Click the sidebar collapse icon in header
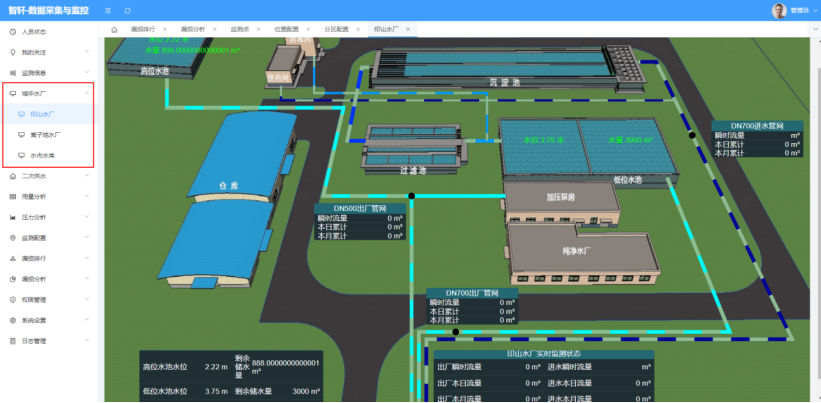 coord(108,10)
